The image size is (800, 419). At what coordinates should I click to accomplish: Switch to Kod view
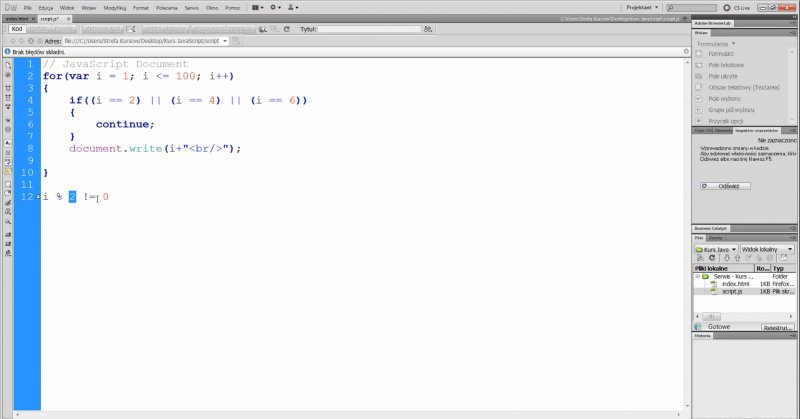pyautogui.click(x=17, y=29)
